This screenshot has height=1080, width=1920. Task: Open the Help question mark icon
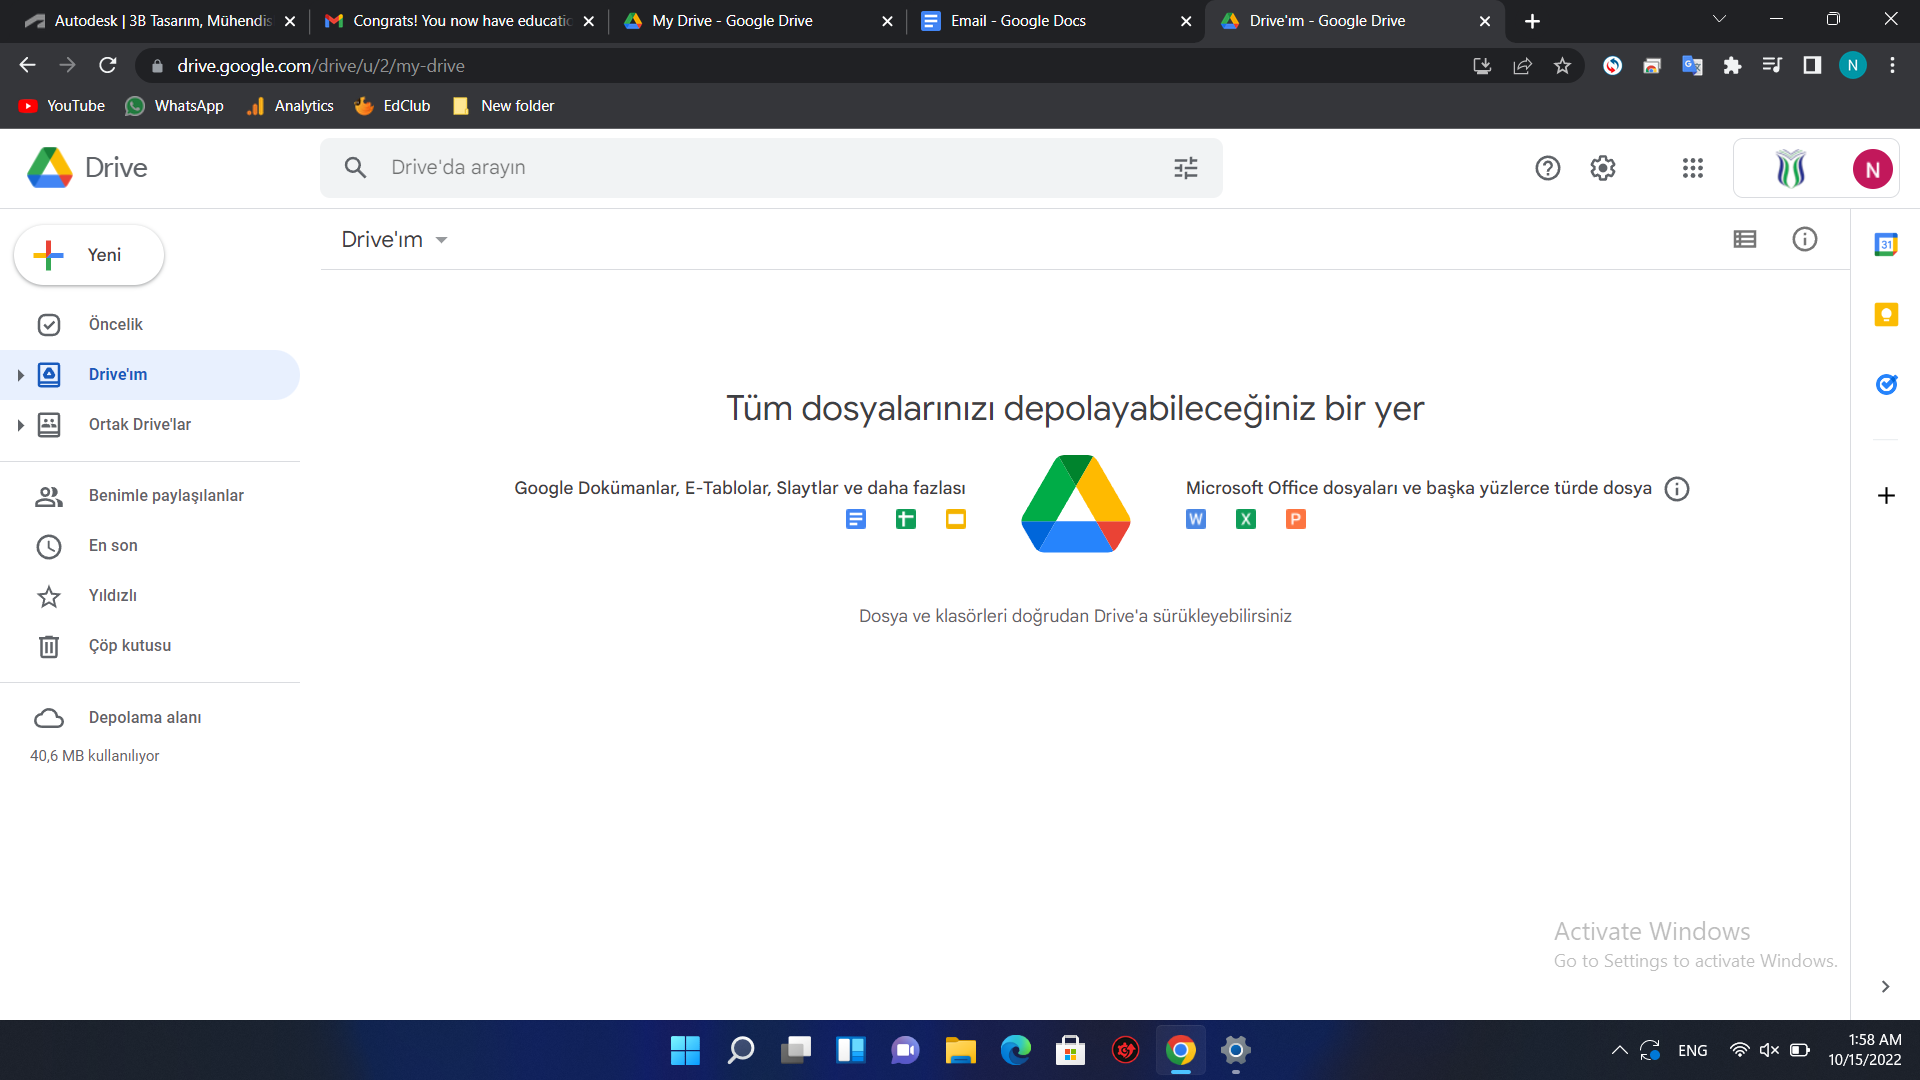[1547, 168]
